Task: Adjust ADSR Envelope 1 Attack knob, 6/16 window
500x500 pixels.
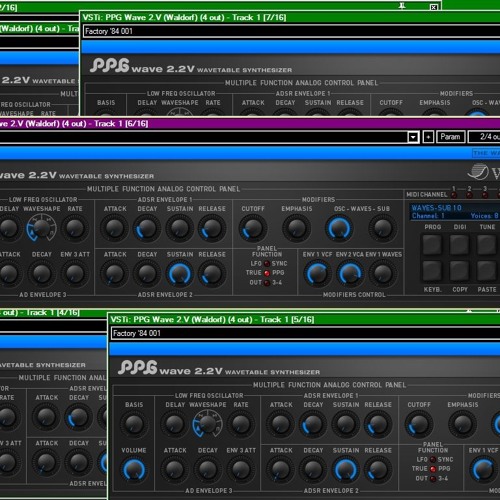Action: [x=114, y=228]
